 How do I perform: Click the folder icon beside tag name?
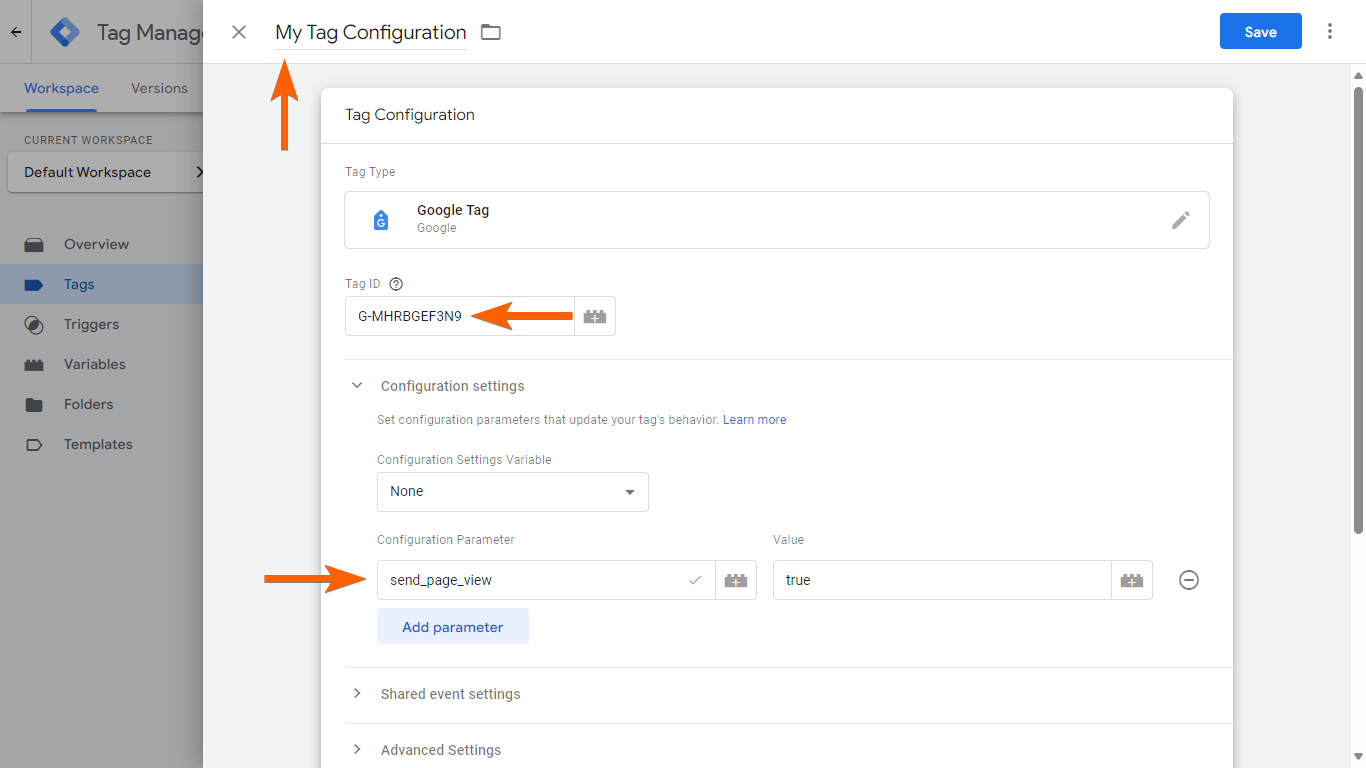[x=490, y=32]
